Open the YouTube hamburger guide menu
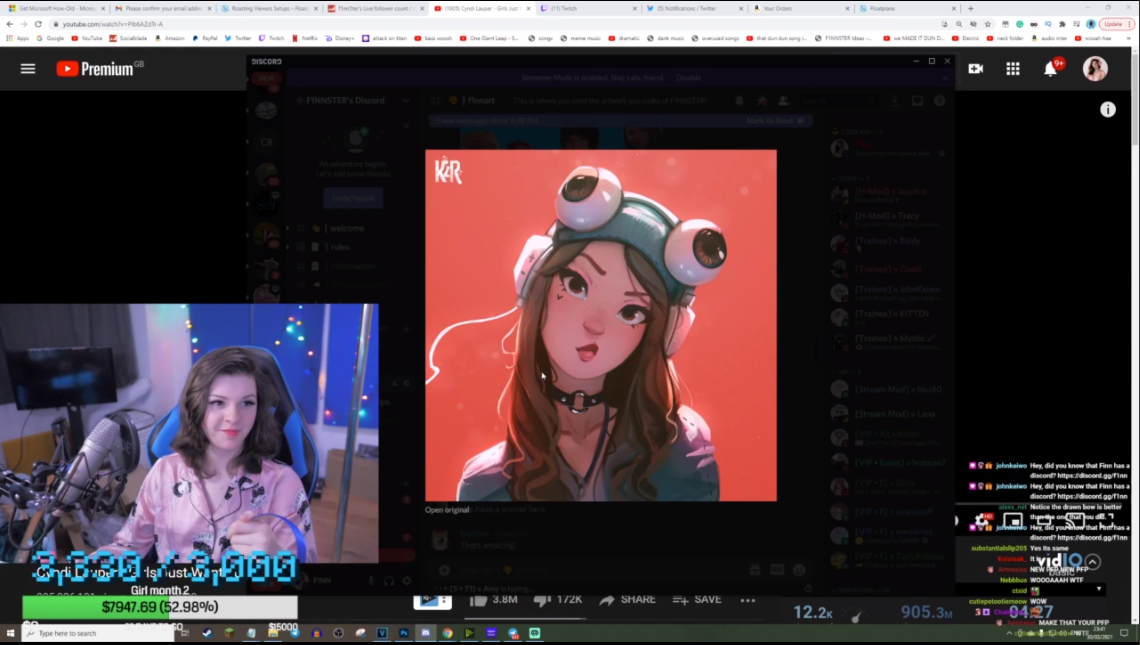 point(28,69)
